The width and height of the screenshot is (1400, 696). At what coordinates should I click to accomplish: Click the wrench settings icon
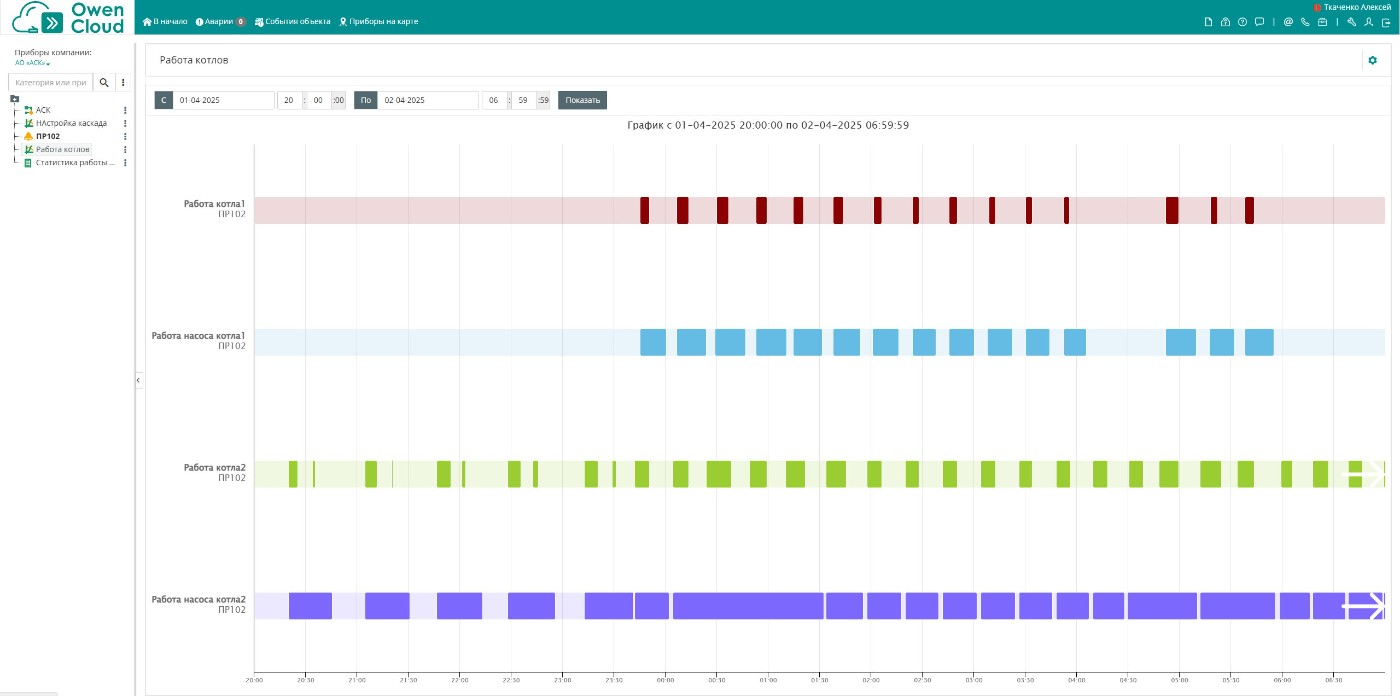[x=1352, y=21]
